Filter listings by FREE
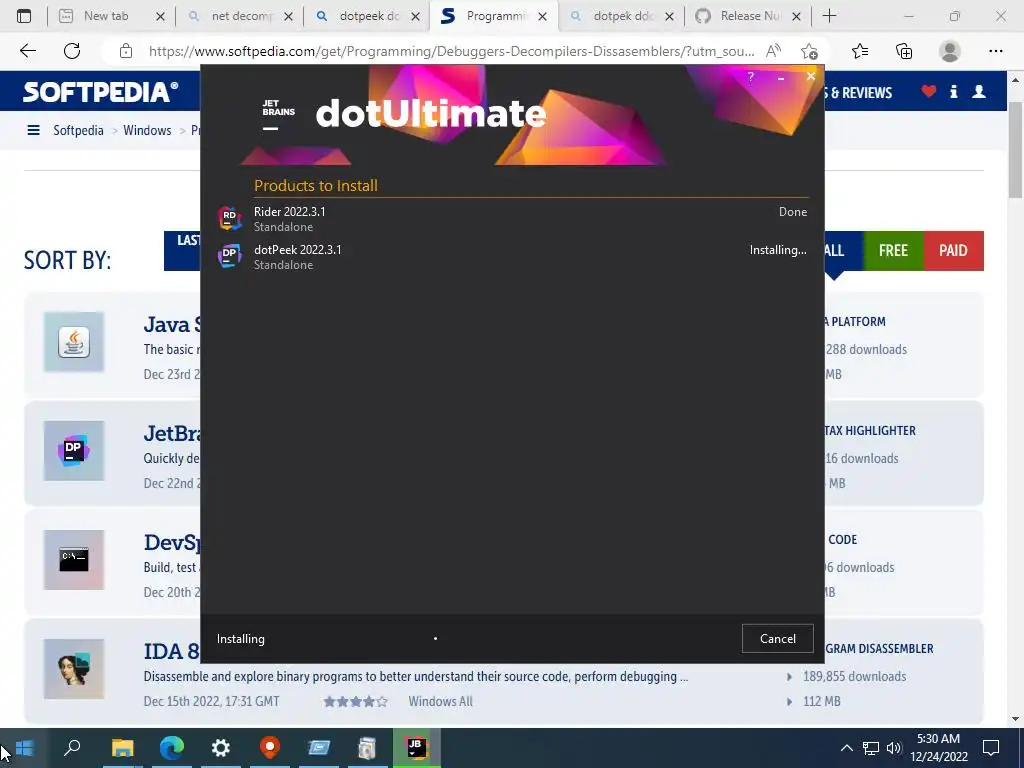Viewport: 1024px width, 768px height. coord(893,251)
